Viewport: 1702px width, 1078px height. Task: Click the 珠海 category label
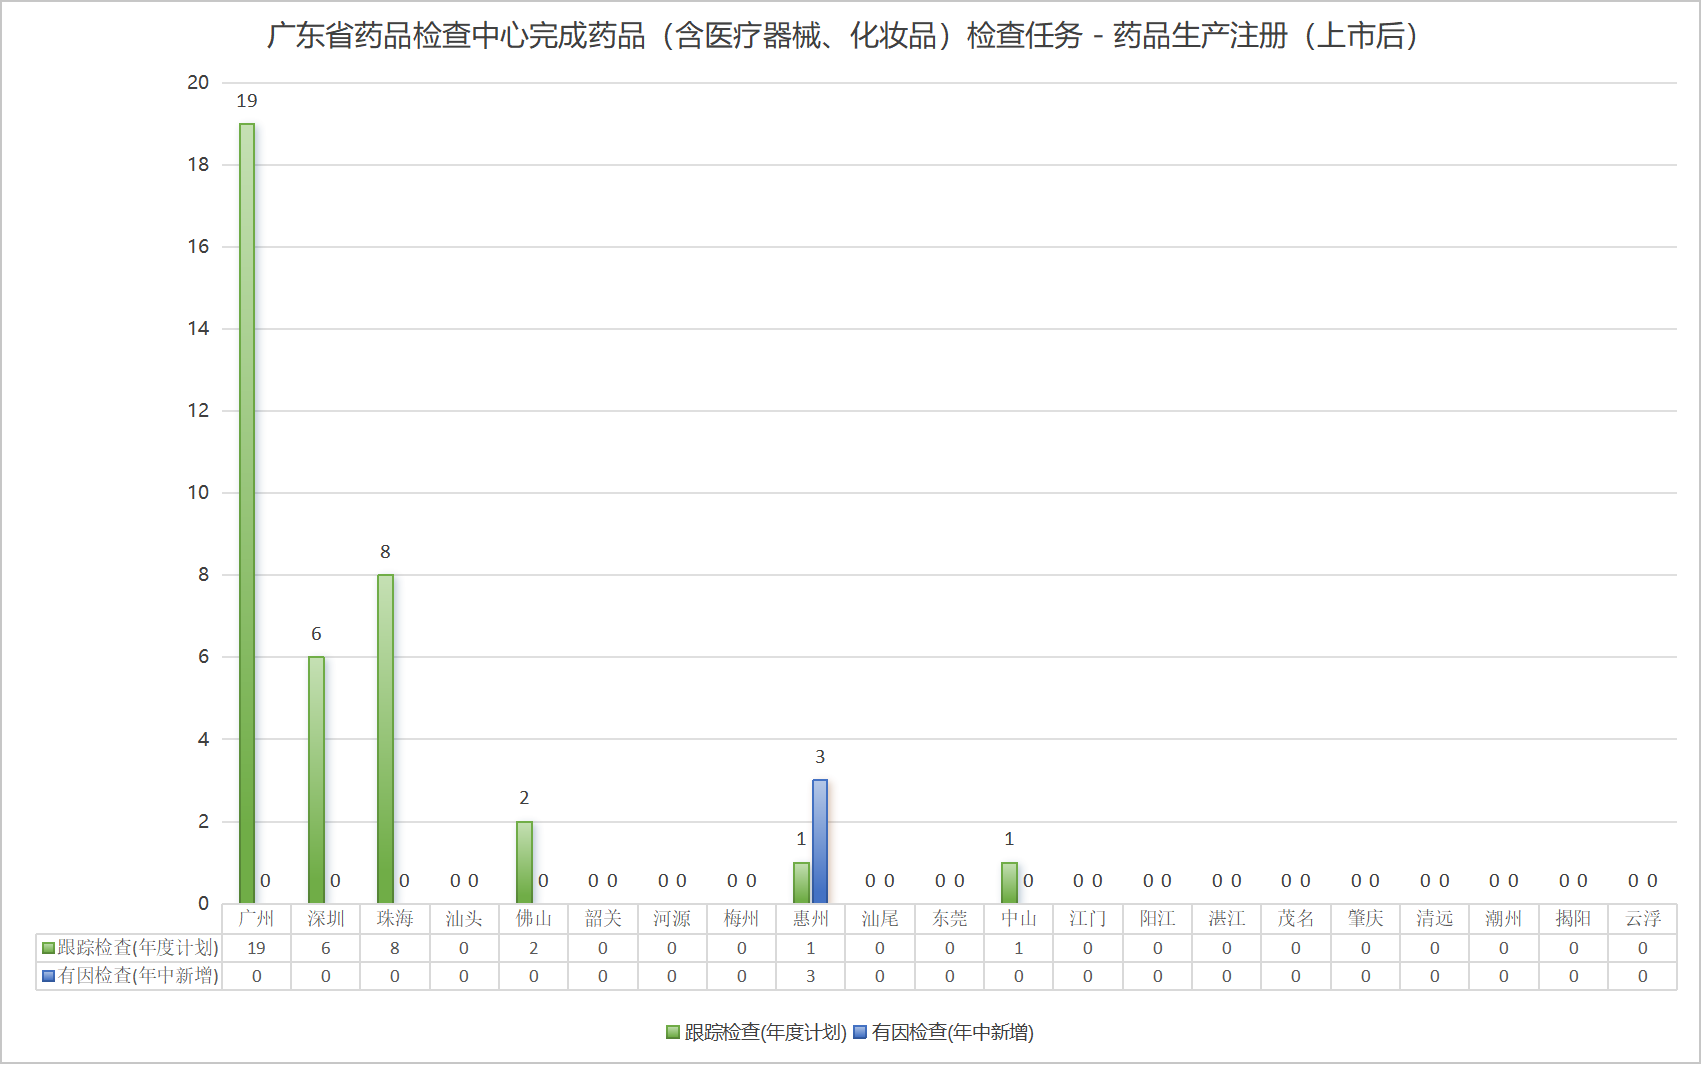pos(395,918)
